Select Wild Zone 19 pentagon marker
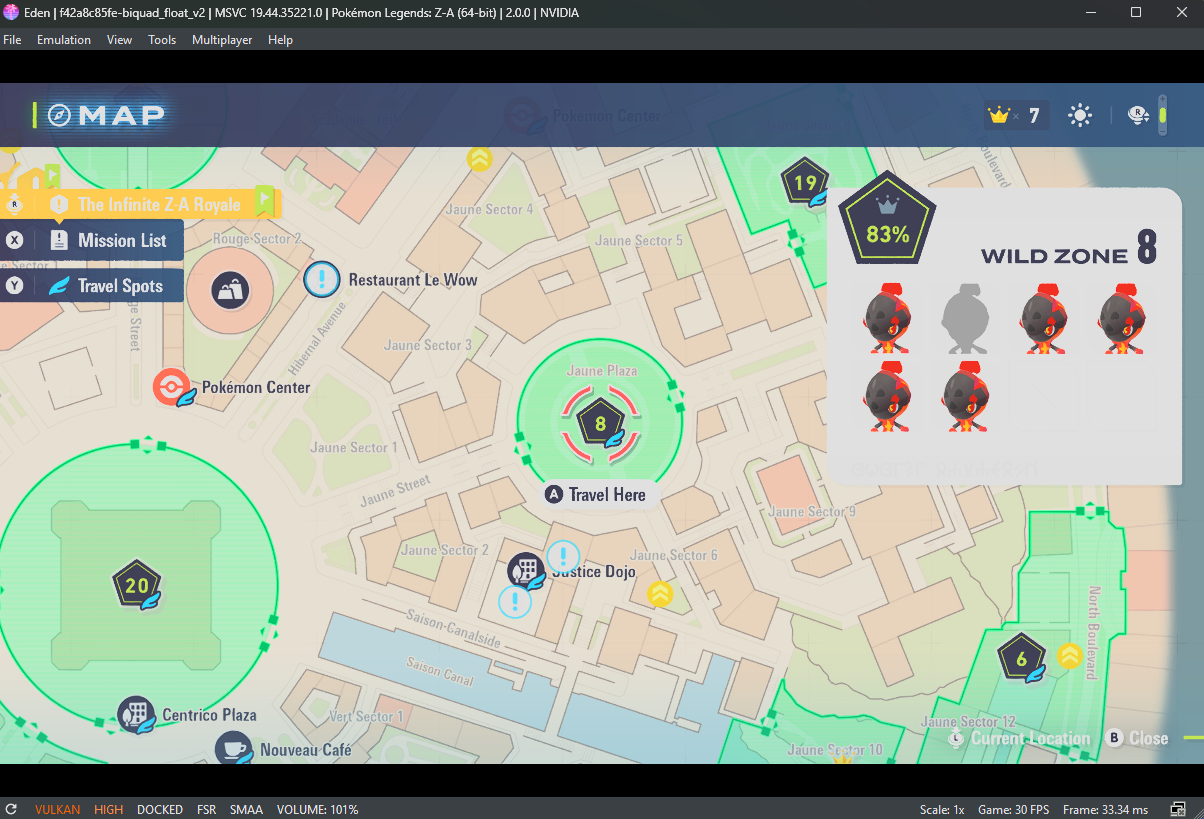 click(805, 183)
